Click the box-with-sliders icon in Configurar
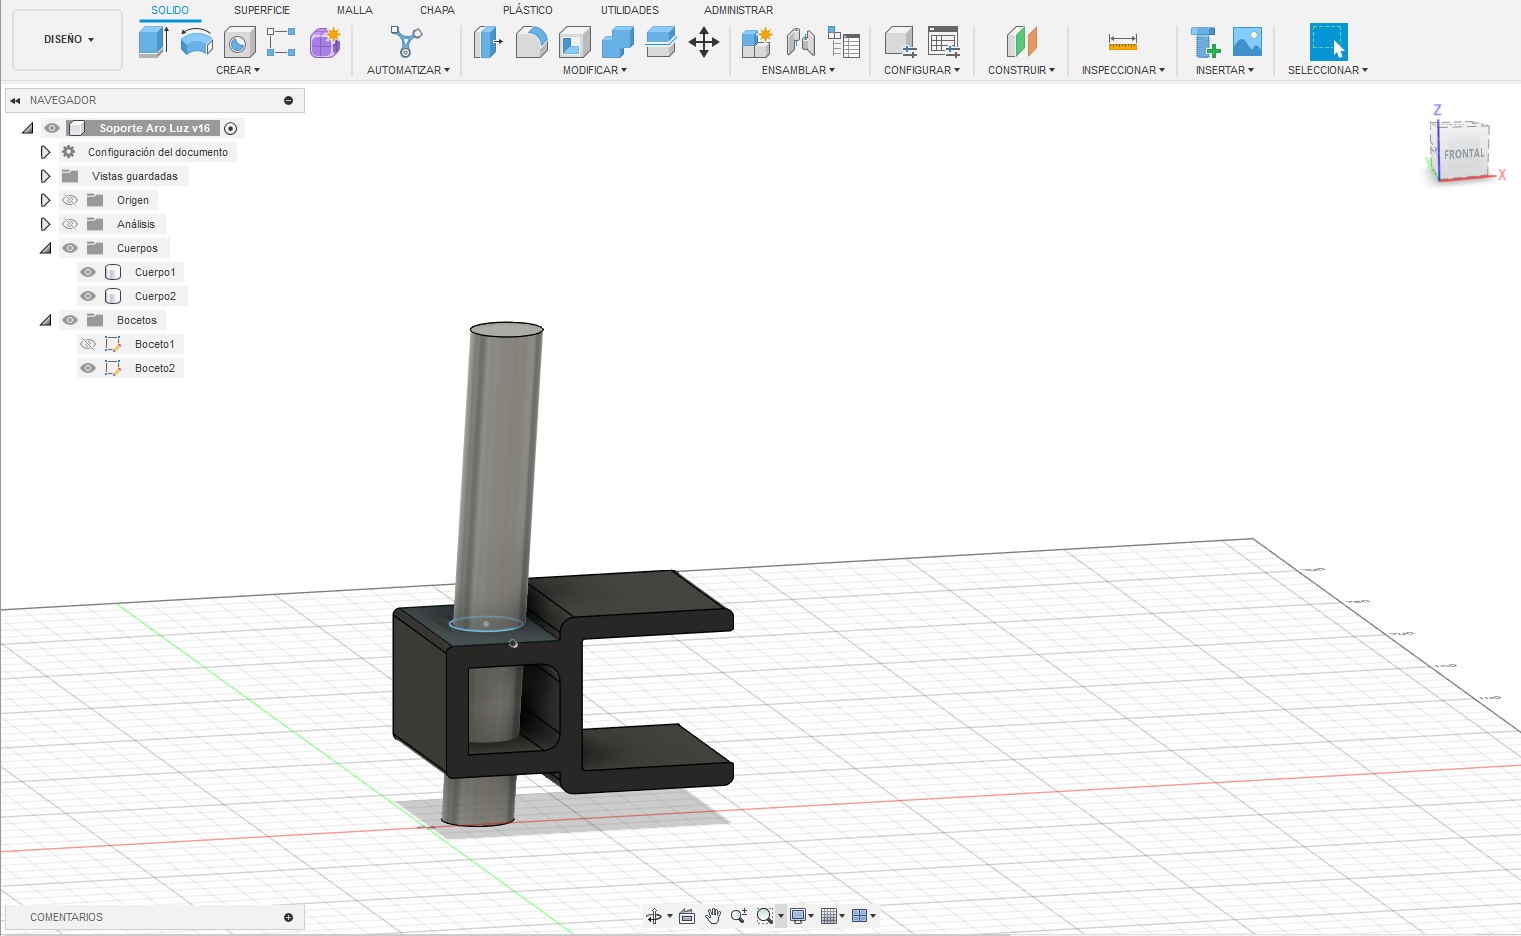This screenshot has height=936, width=1521. (x=900, y=42)
